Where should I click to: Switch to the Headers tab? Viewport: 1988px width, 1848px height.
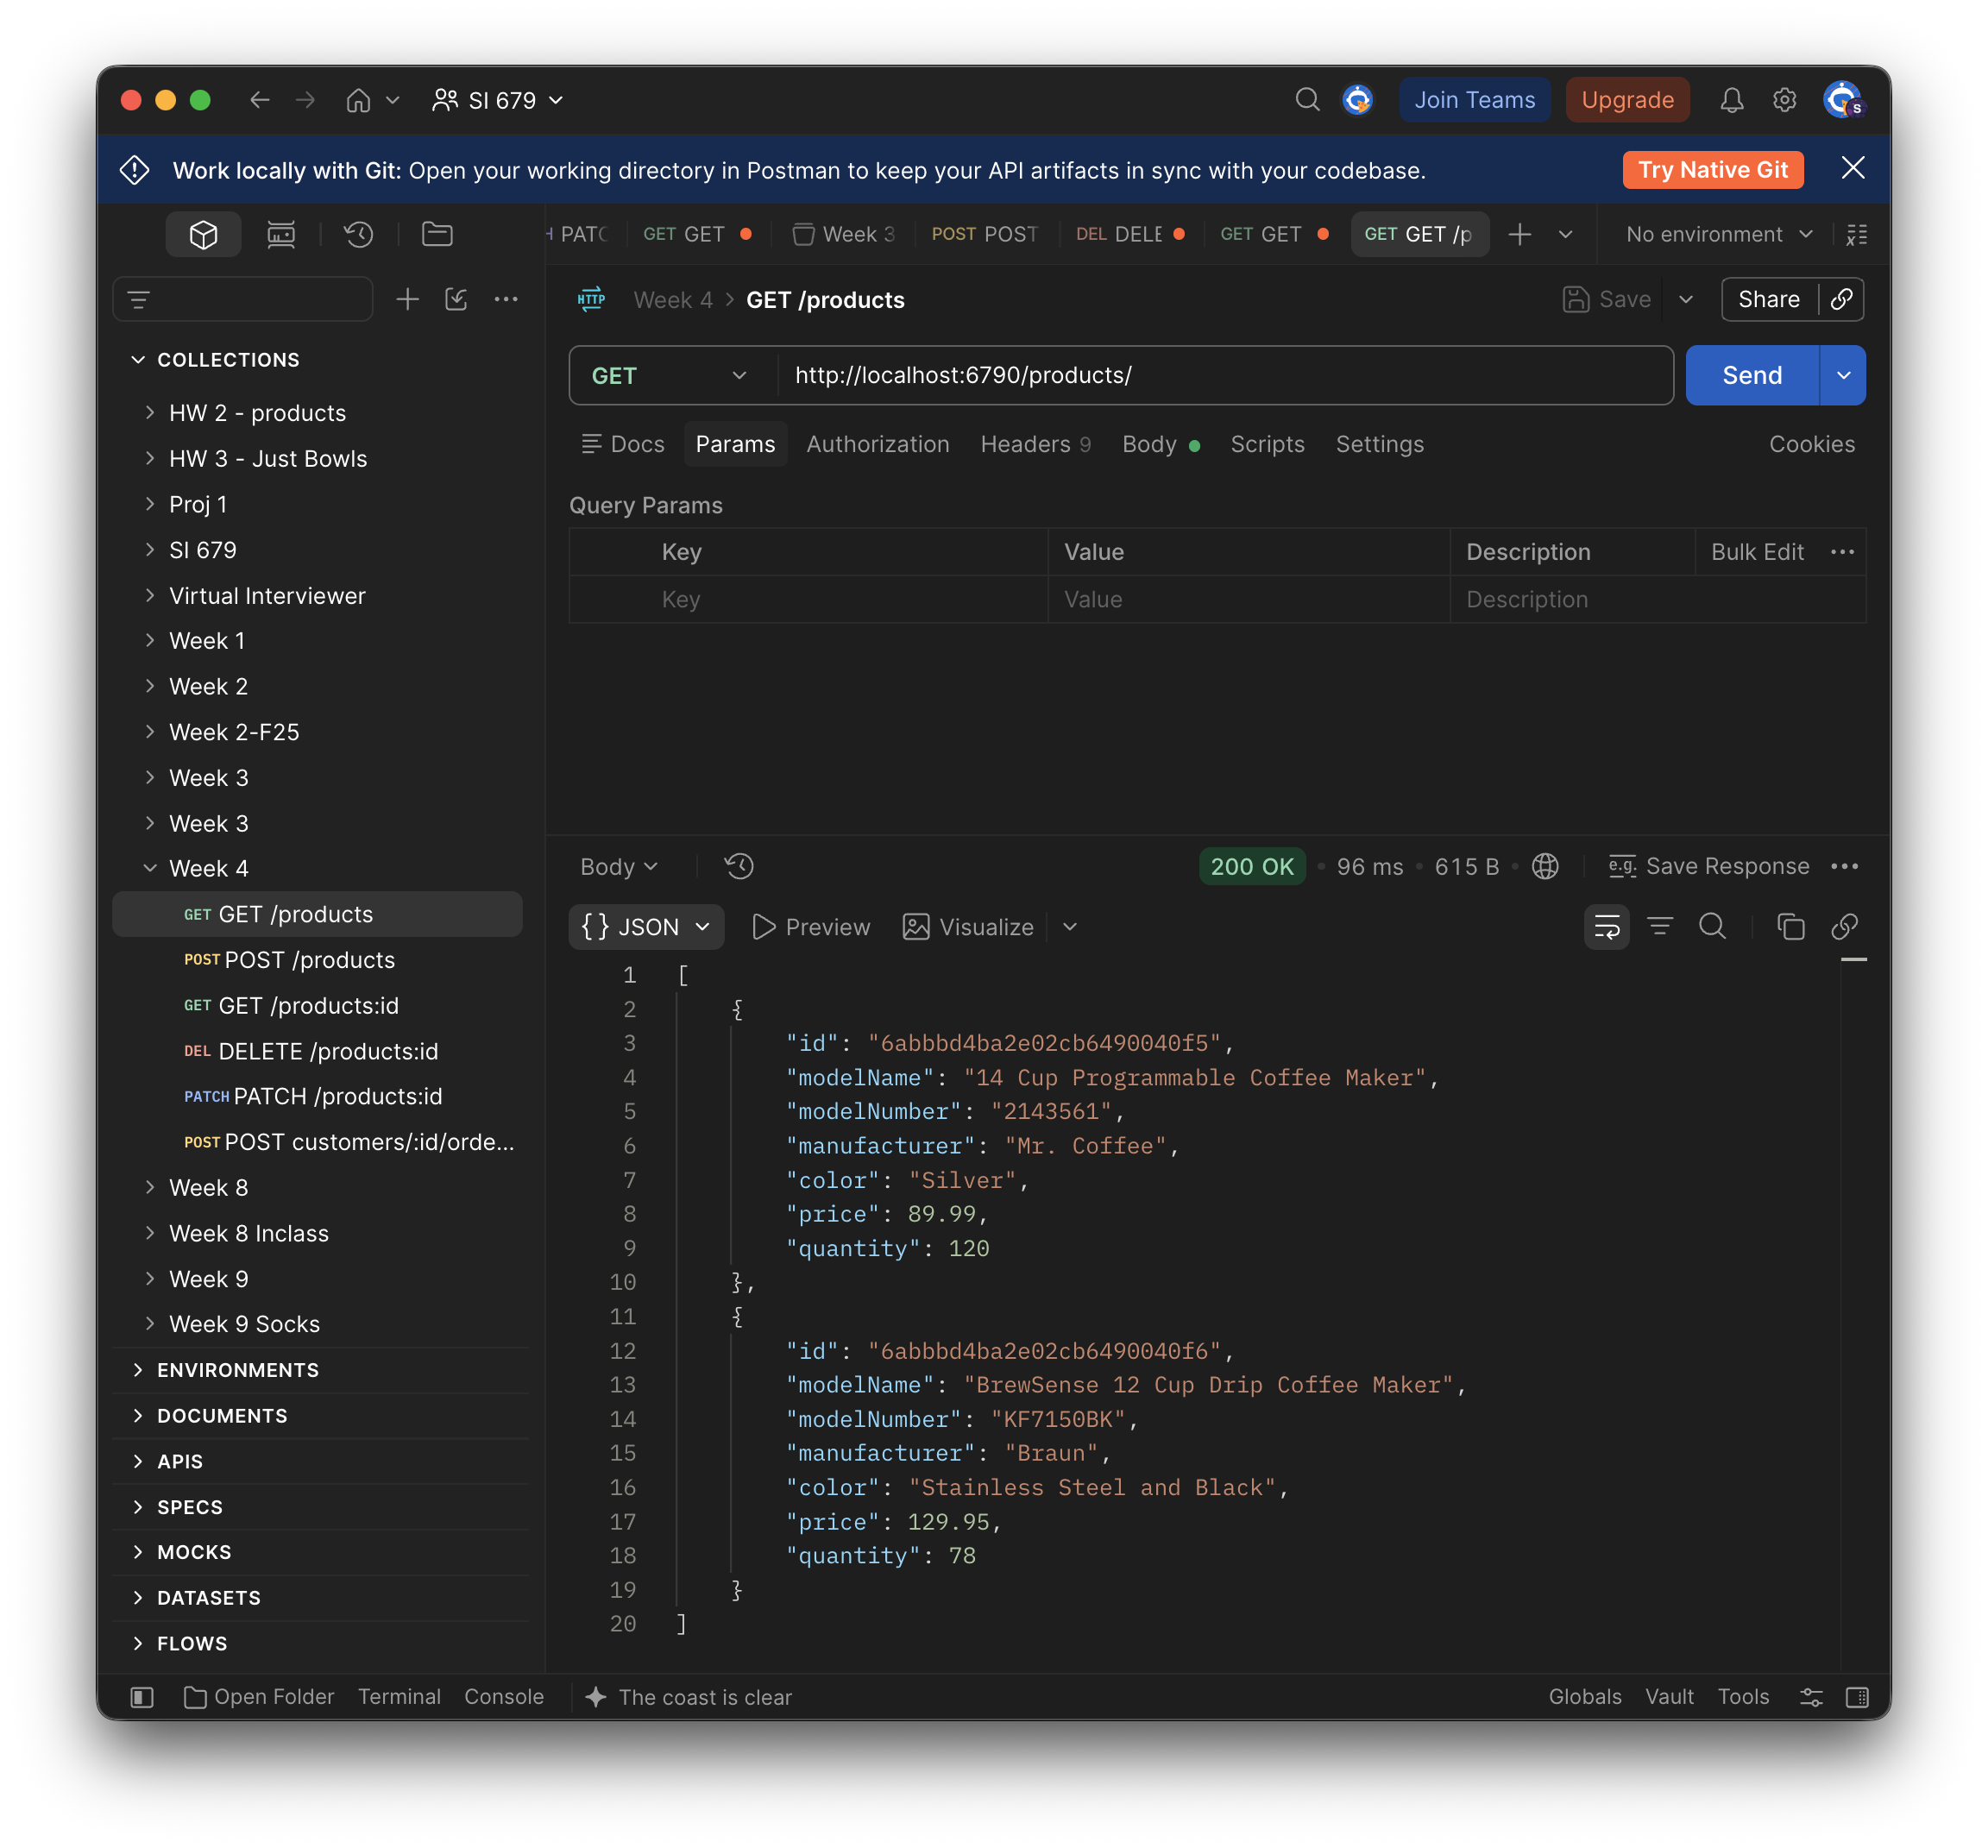(x=1035, y=444)
